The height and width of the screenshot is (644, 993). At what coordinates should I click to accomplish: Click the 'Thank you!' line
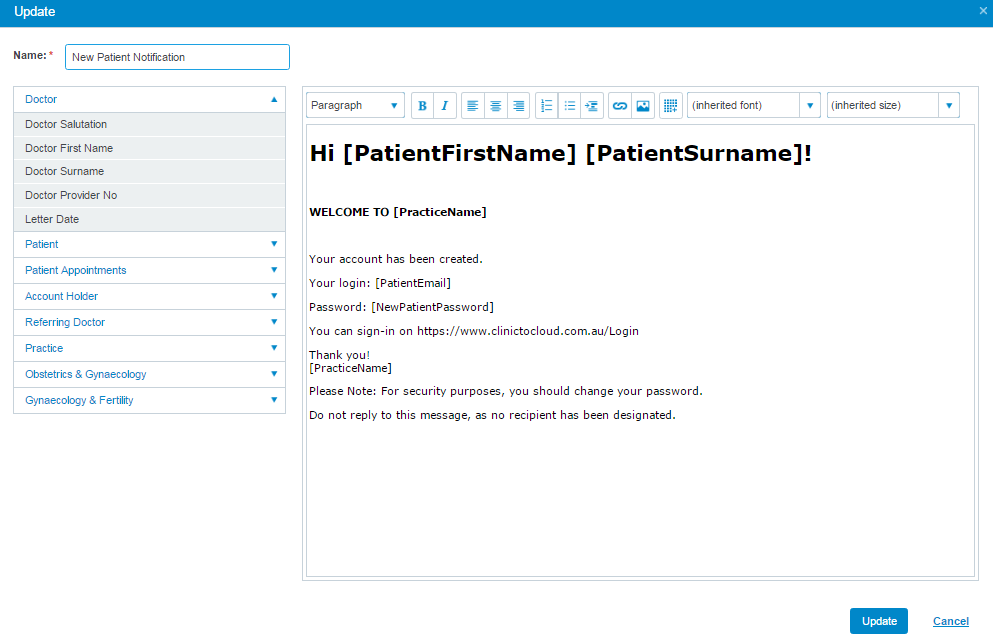339,355
